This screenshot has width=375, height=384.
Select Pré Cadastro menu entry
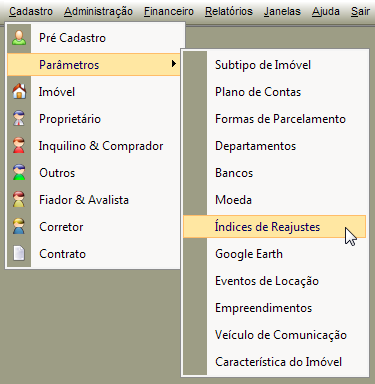tap(95, 38)
